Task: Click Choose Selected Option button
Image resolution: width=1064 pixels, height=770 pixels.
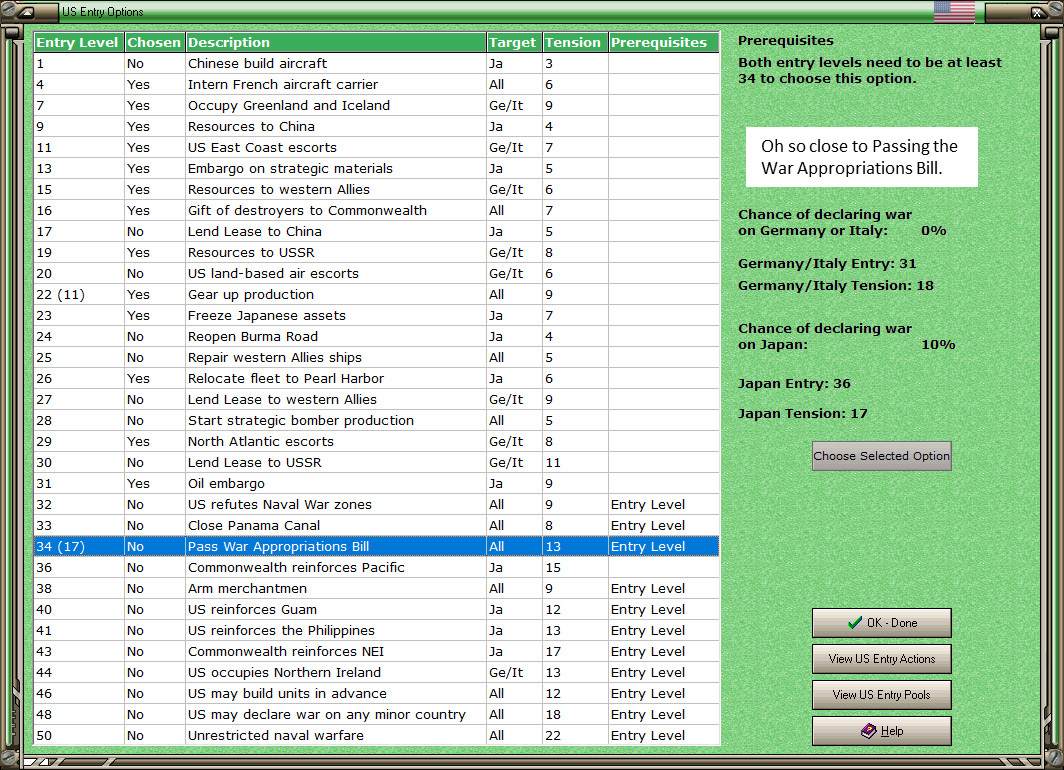Action: pos(881,456)
